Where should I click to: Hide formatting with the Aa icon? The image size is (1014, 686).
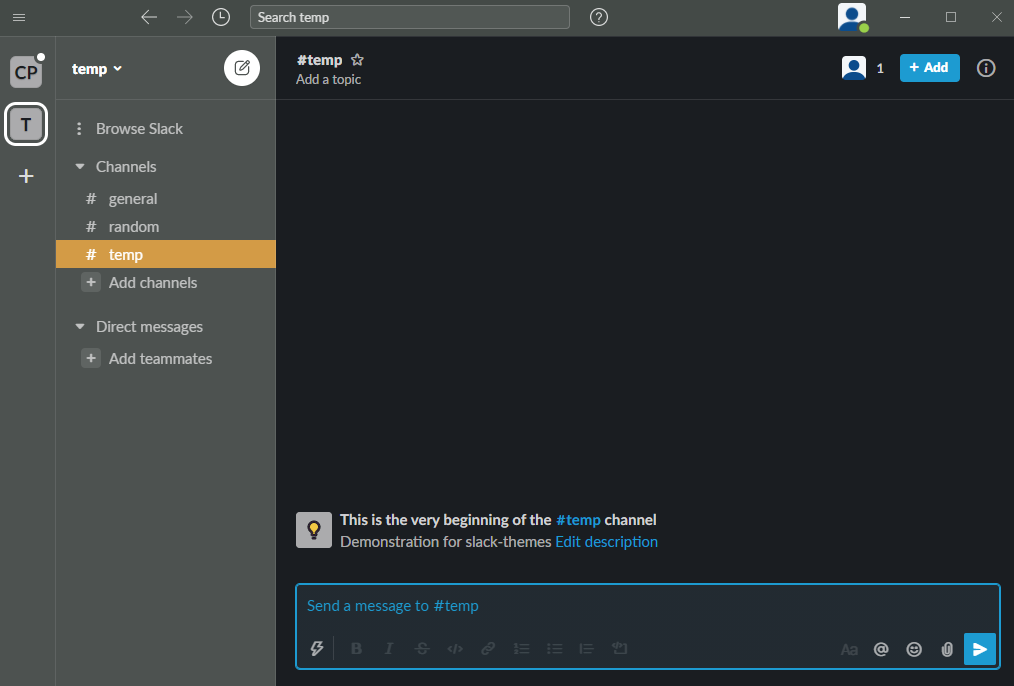click(849, 649)
